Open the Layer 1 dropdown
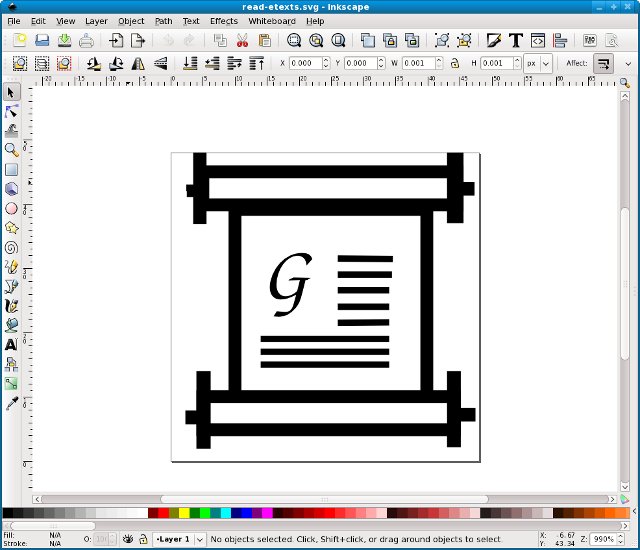This screenshot has height=550, width=640. click(x=200, y=539)
